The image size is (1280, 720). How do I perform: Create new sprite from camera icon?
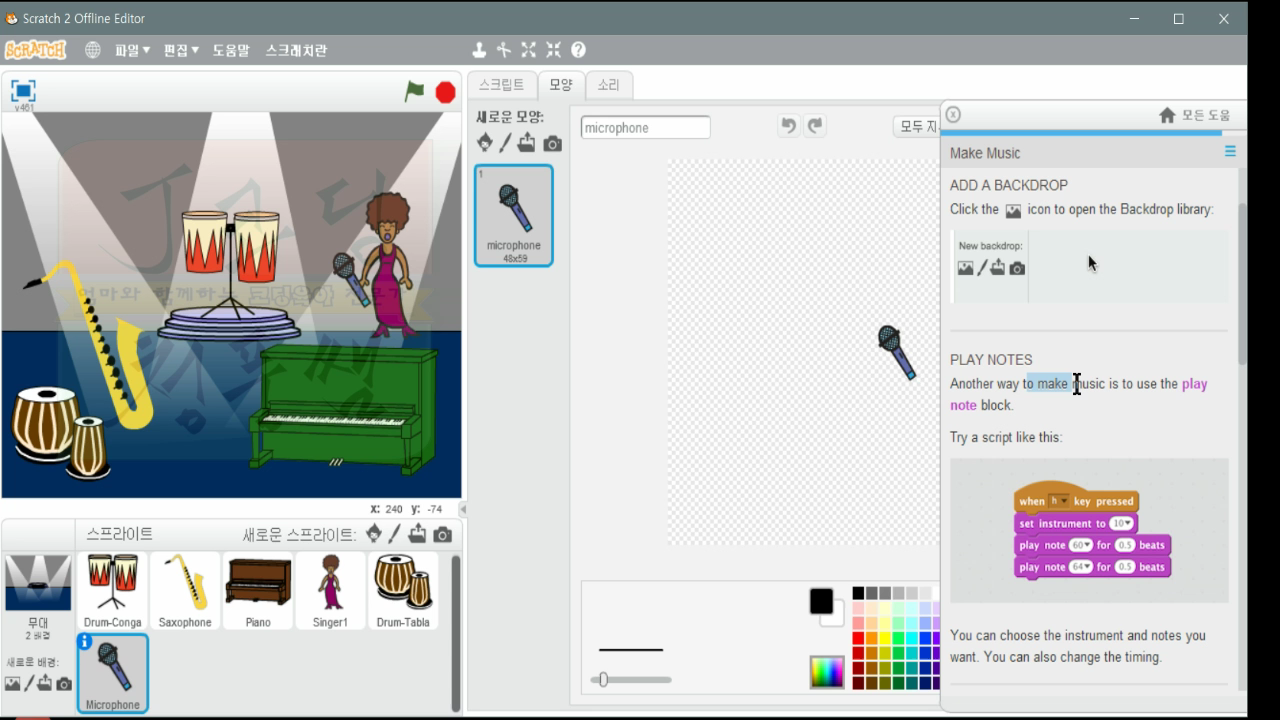(x=442, y=535)
